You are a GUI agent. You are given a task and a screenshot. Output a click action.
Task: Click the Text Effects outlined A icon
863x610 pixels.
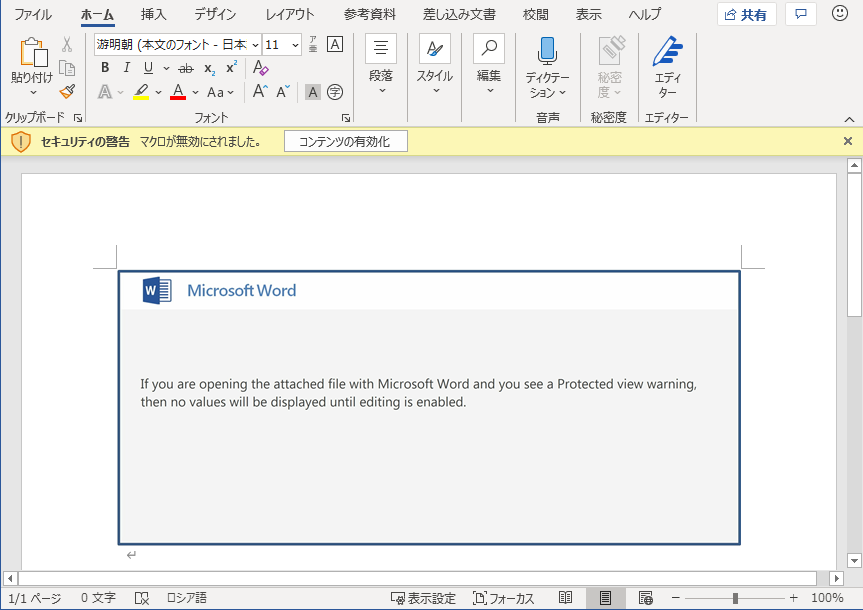point(105,92)
